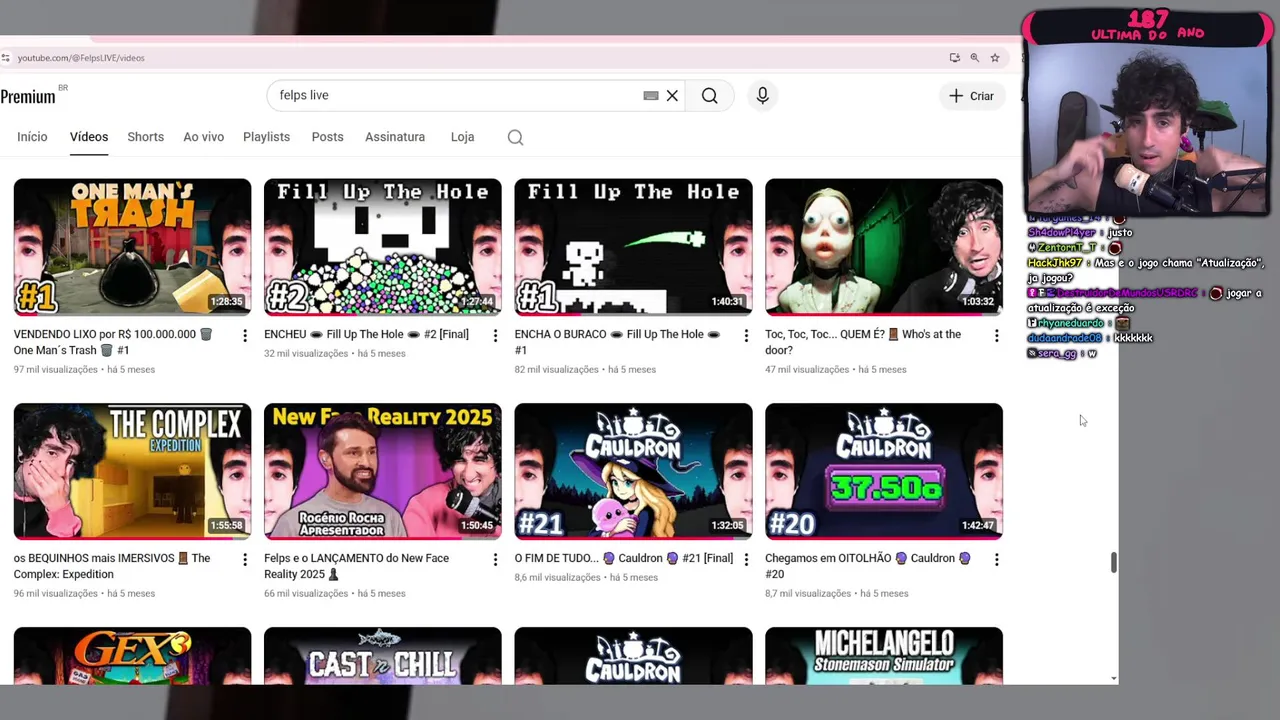Clear the search text with the X icon
Viewport: 1280px width, 720px height.
pos(672,96)
